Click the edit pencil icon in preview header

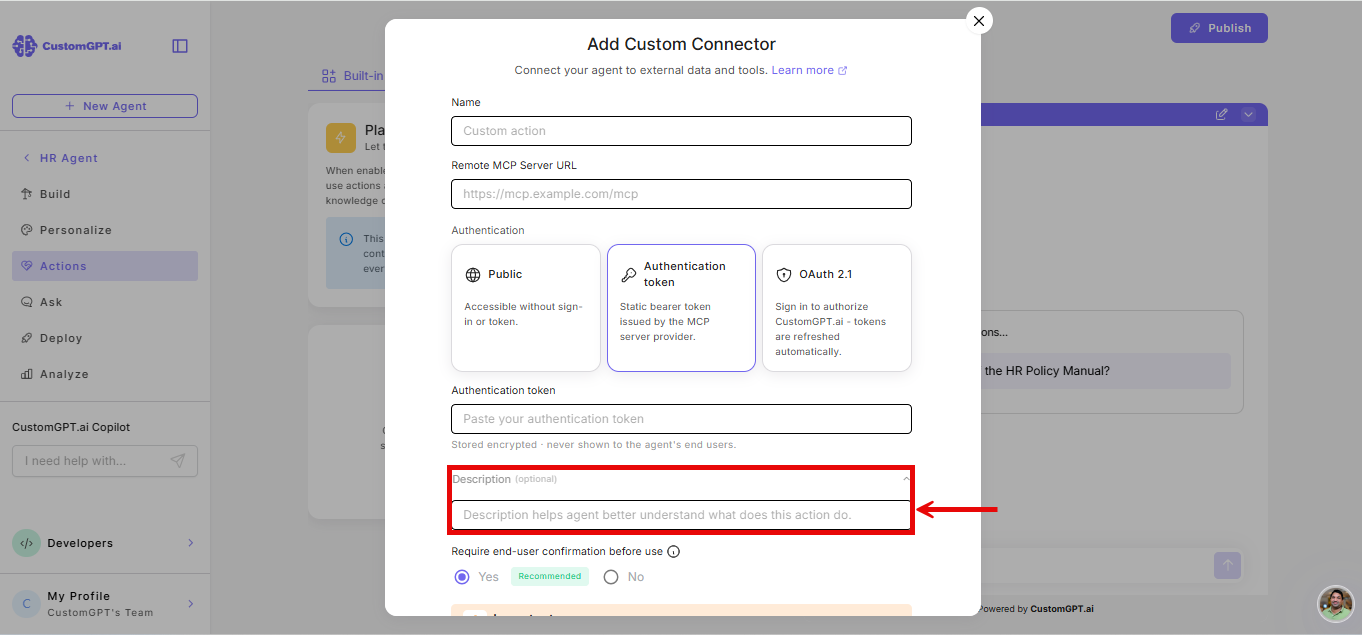click(1221, 115)
